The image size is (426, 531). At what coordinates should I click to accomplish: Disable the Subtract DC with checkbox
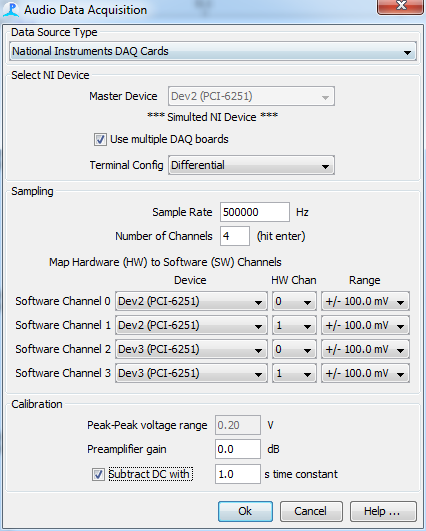click(98, 474)
